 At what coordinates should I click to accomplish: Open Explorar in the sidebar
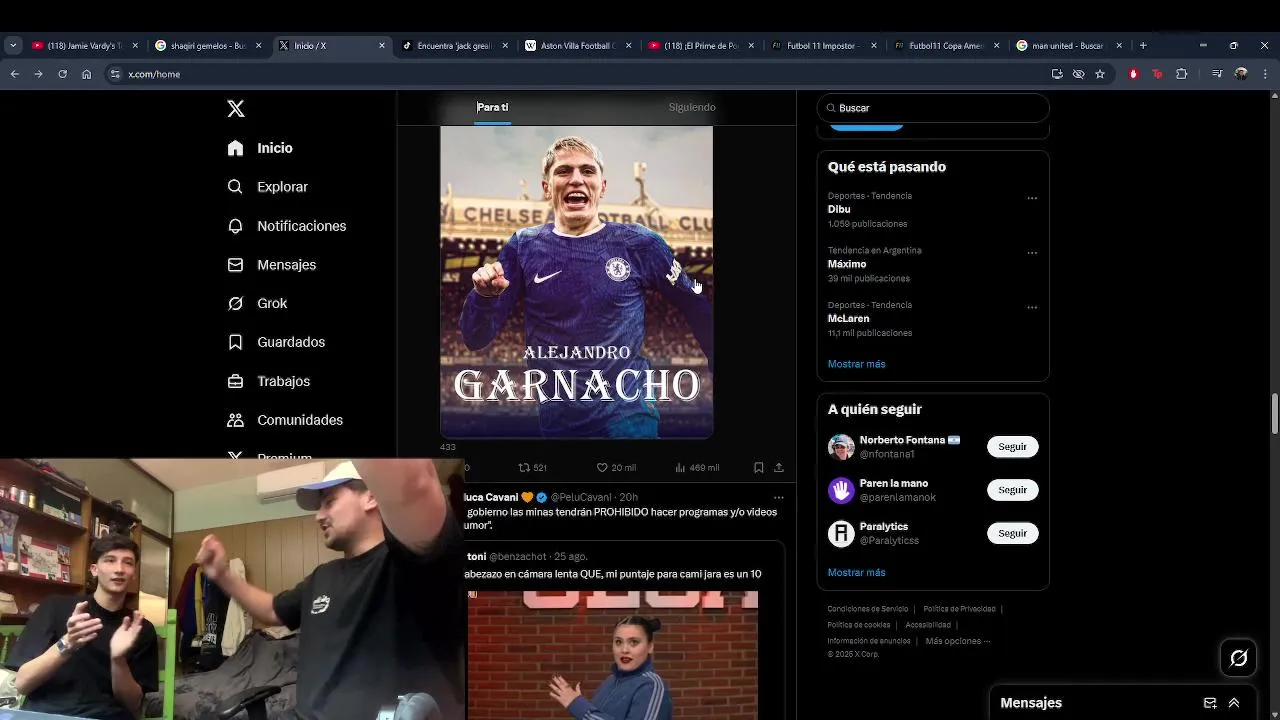coord(267,187)
